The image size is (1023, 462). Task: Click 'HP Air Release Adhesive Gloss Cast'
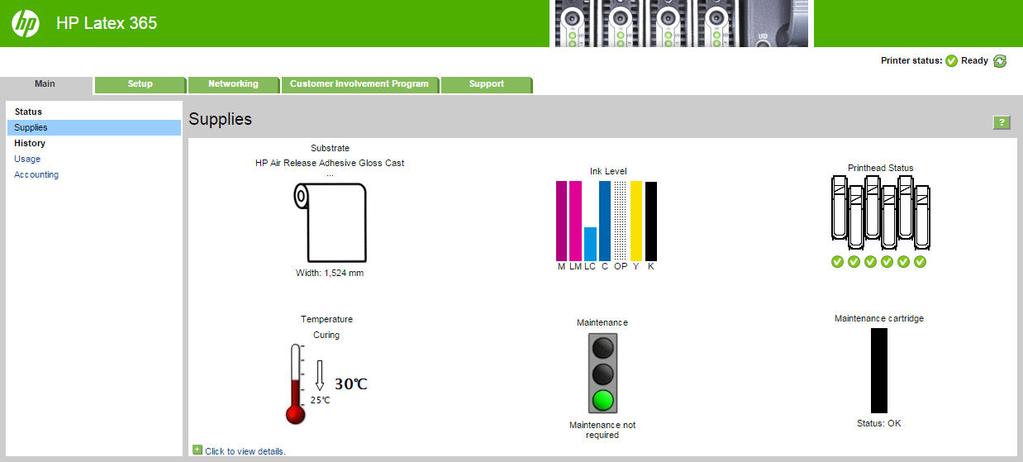(x=329, y=163)
